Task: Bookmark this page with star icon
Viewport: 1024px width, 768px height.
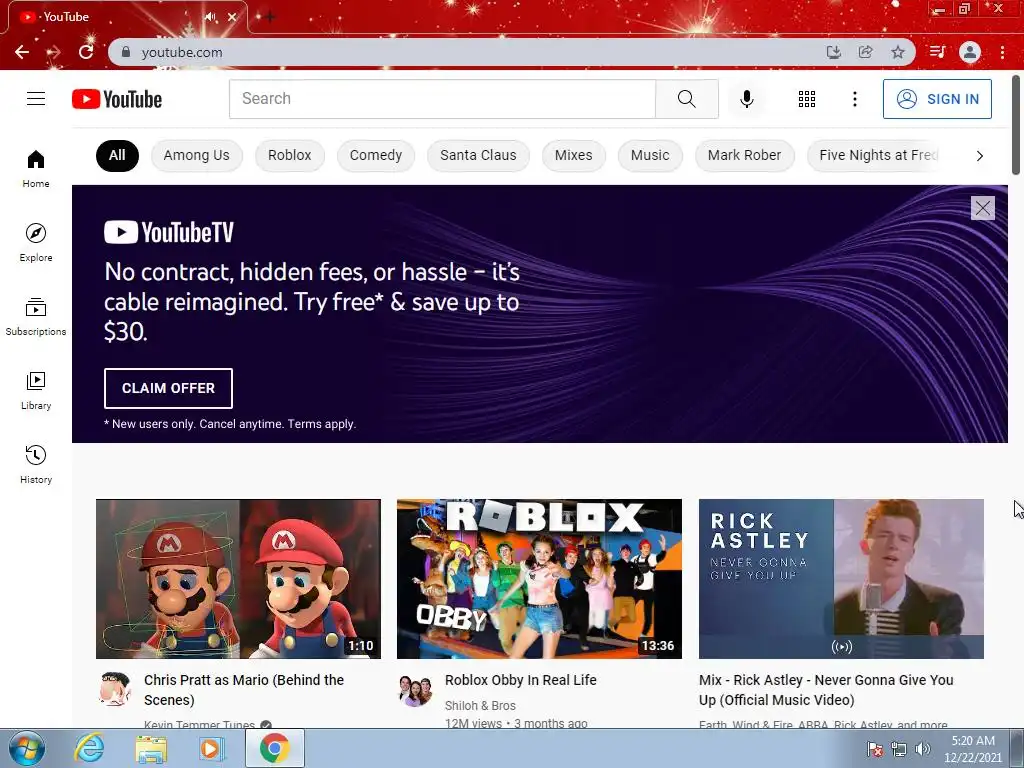Action: point(898,52)
